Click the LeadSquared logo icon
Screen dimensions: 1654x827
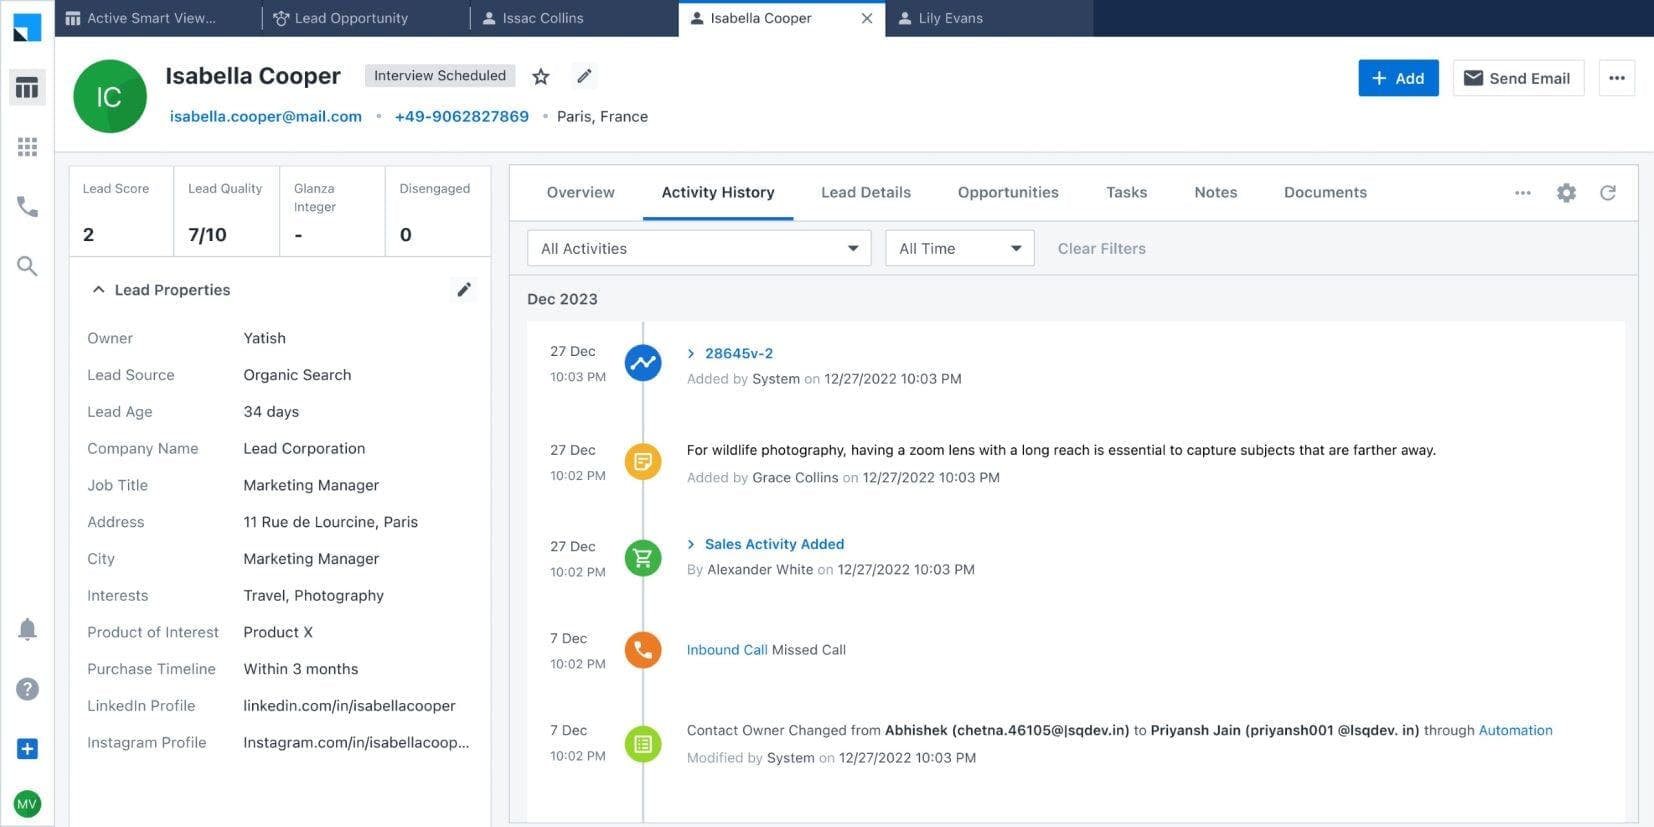[27, 27]
